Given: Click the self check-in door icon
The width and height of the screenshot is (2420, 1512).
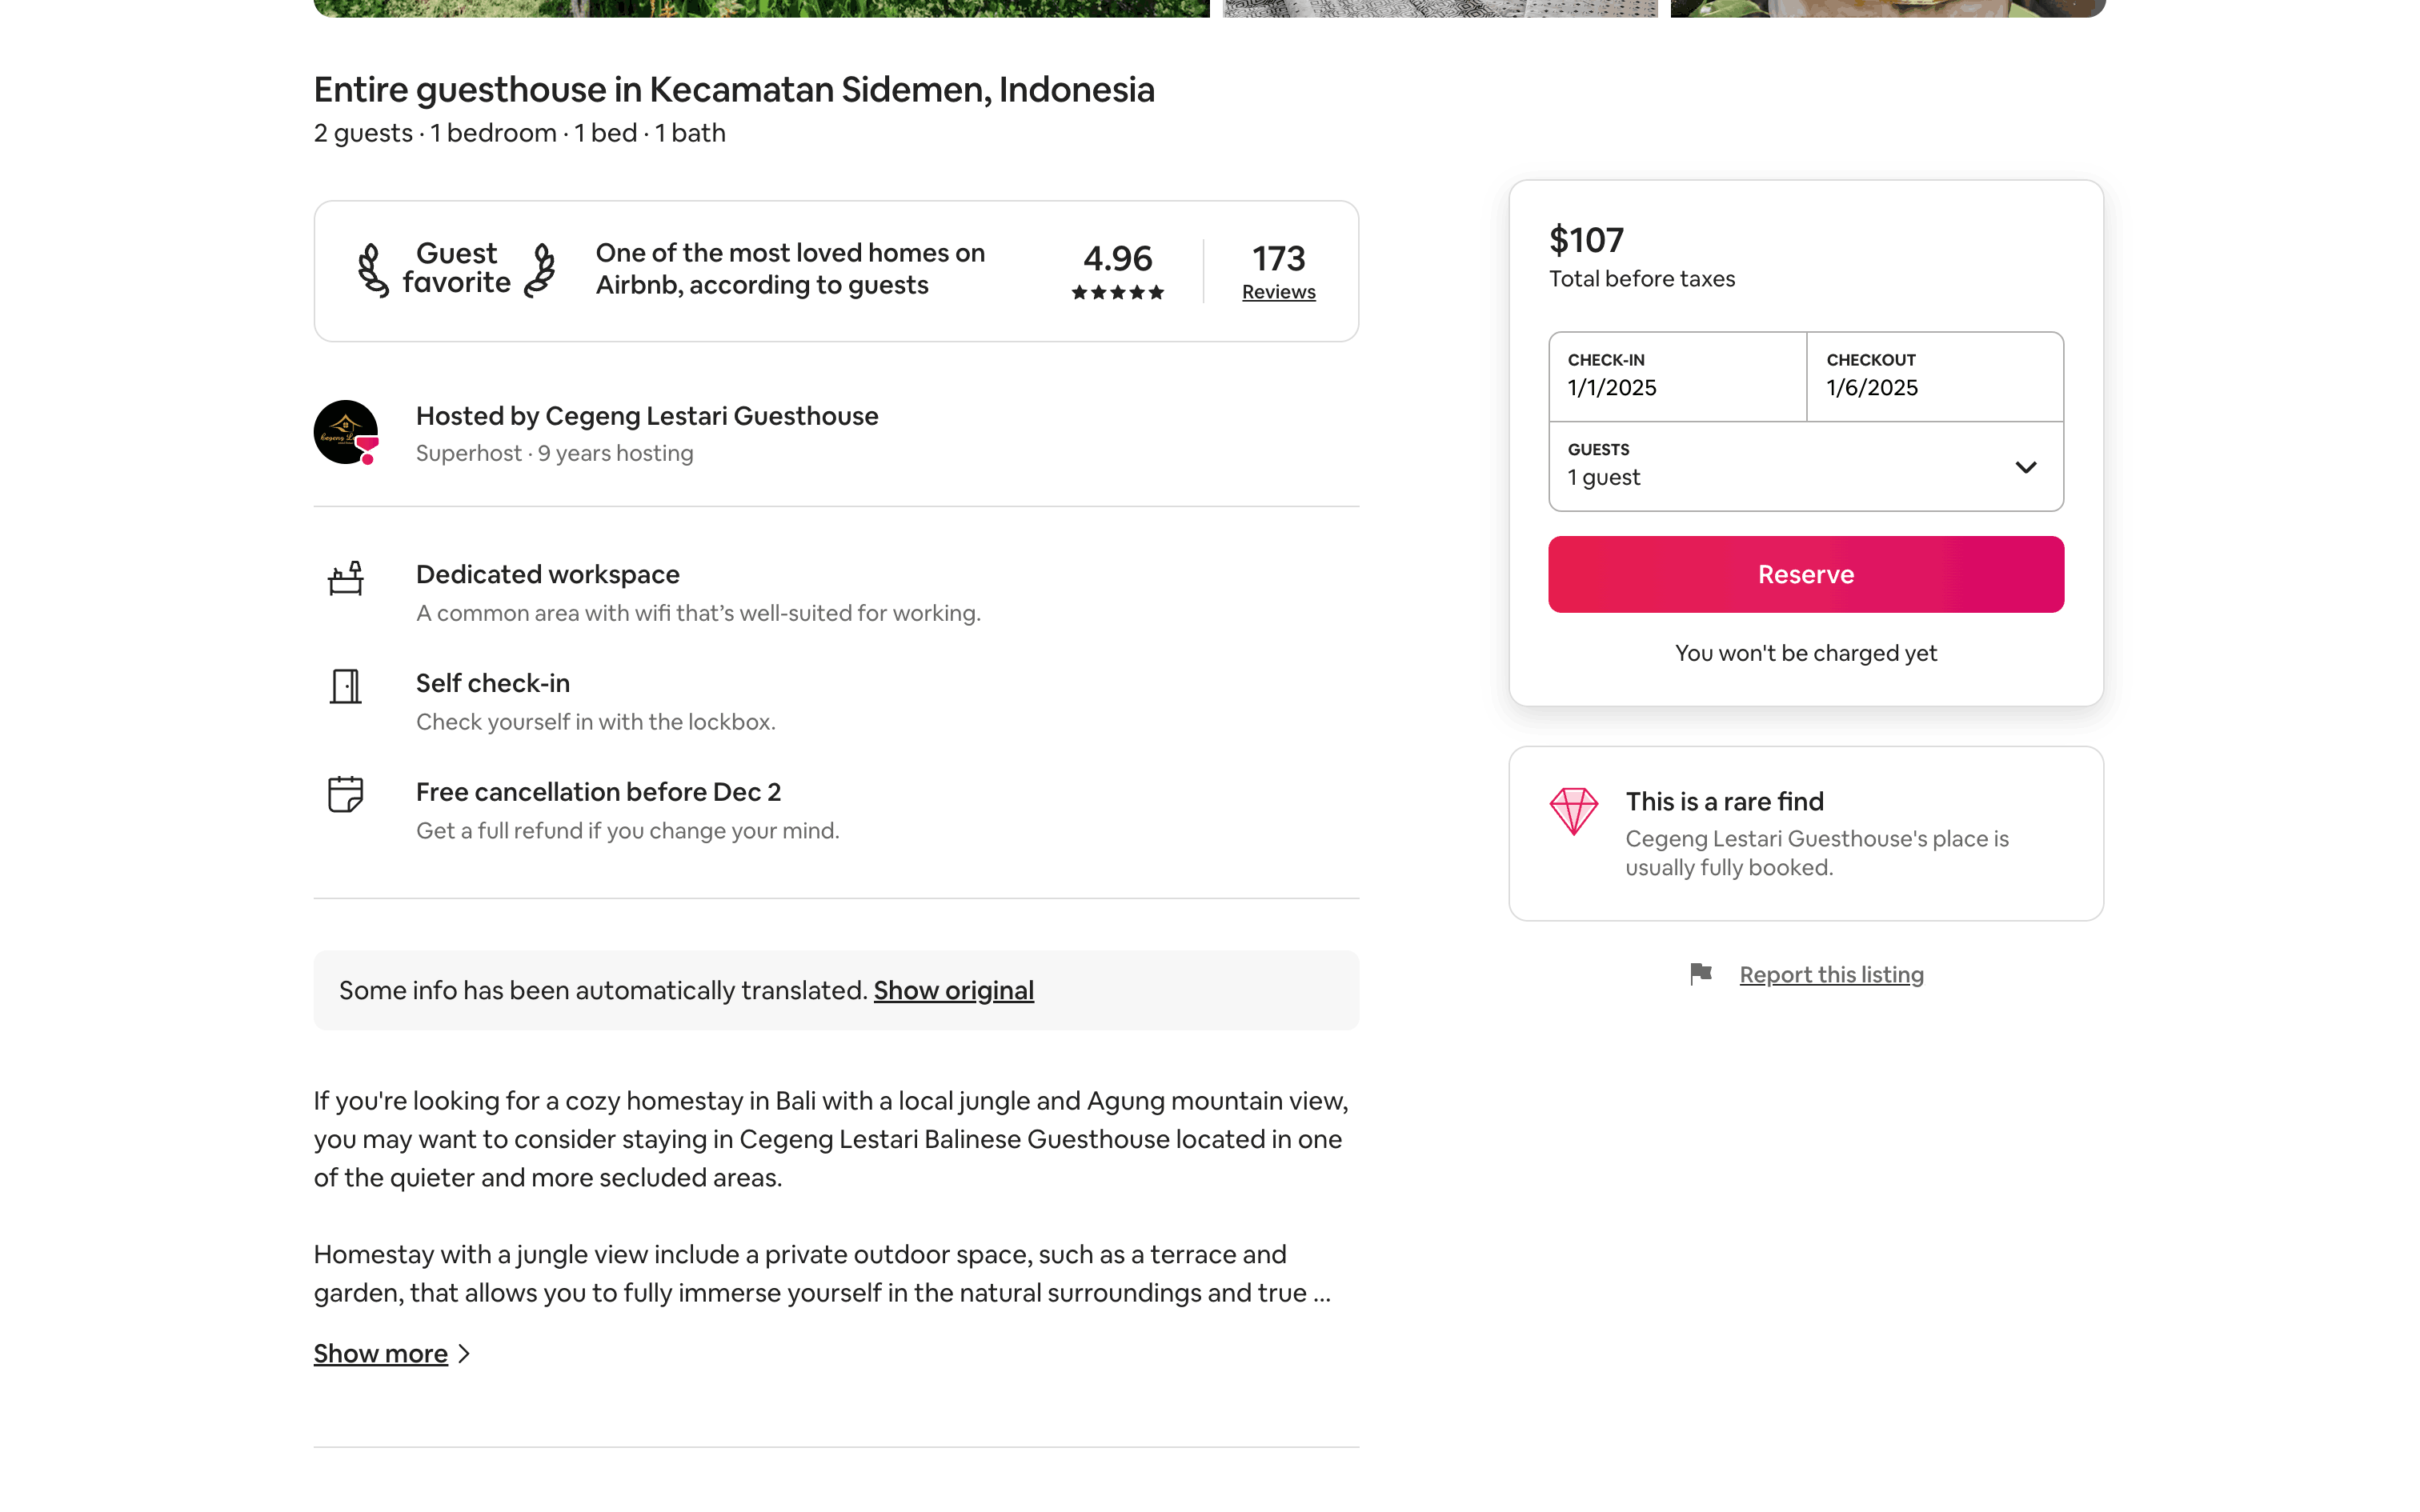Looking at the screenshot, I should pos(345,686).
